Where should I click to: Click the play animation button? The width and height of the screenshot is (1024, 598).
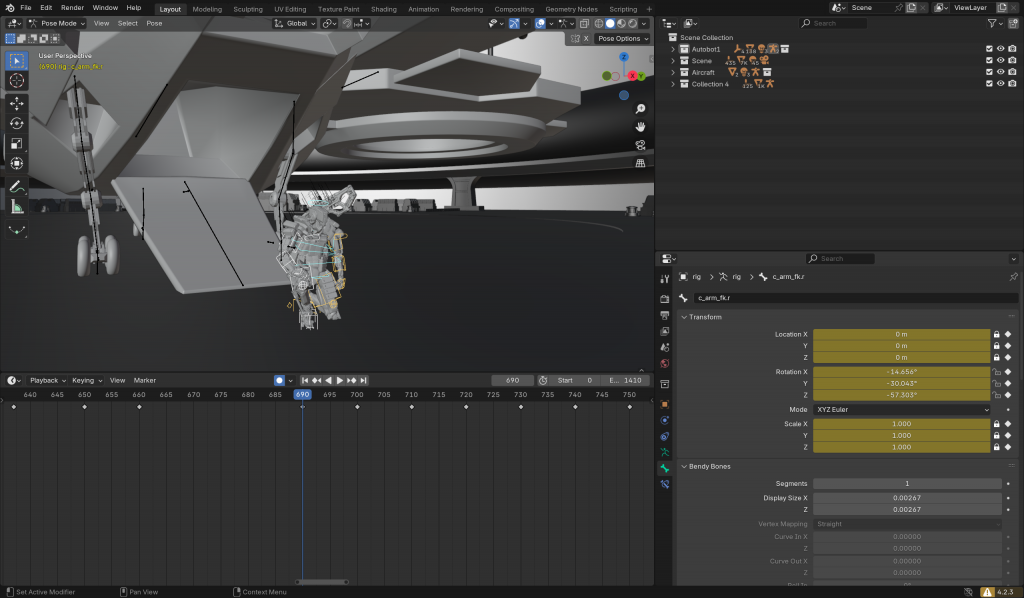pyautogui.click(x=340, y=380)
